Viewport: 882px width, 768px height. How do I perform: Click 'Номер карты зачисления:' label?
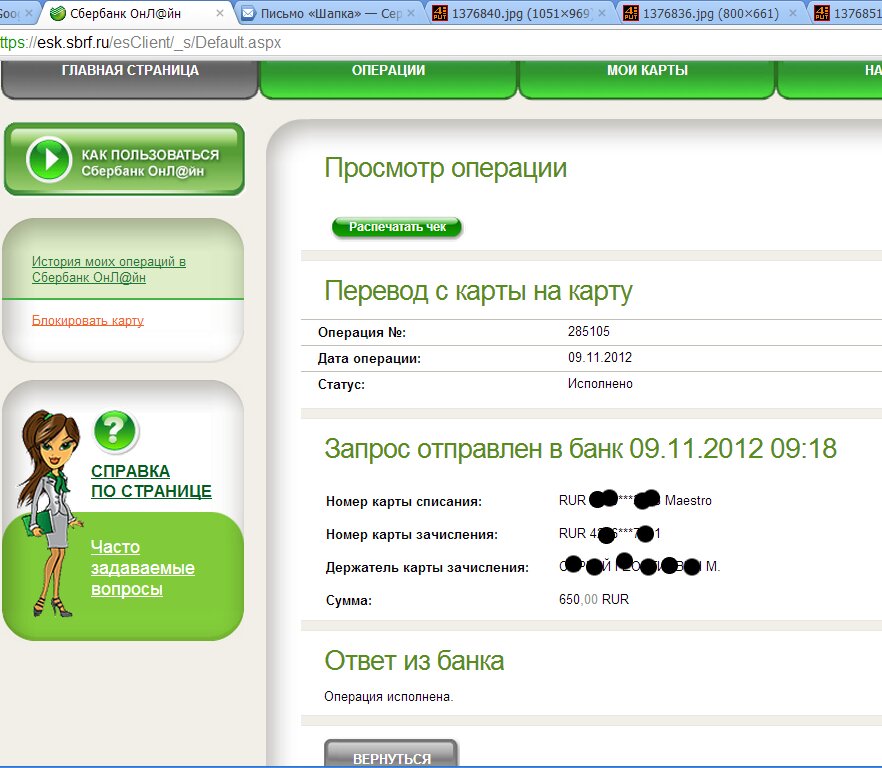coord(412,535)
